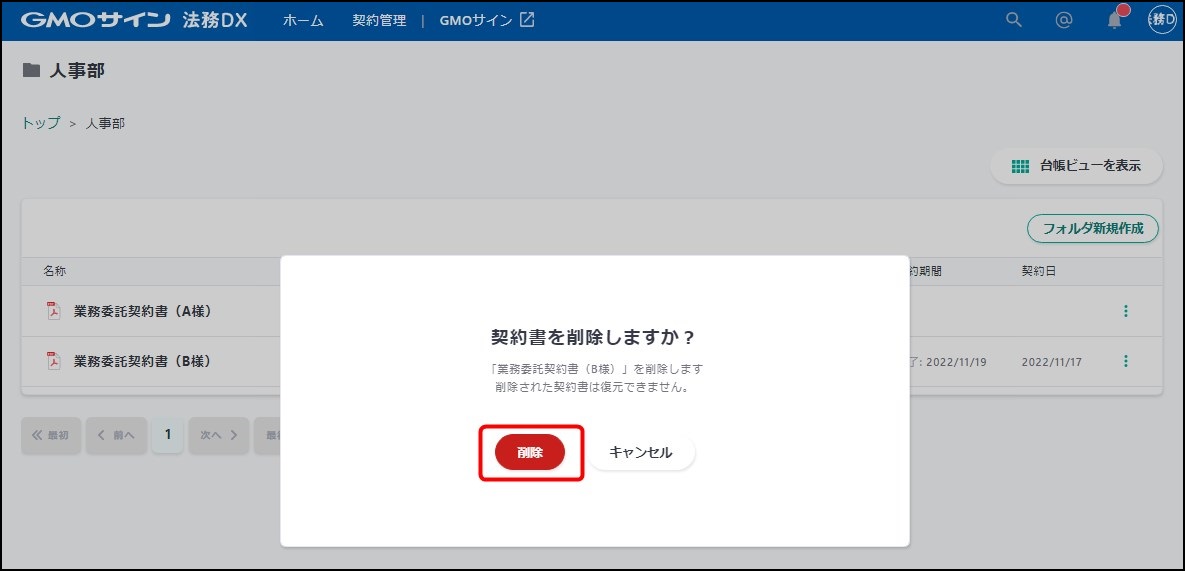Screen dimensions: 1185x571
Task: Click the キャンセル cancel button
Action: point(641,452)
